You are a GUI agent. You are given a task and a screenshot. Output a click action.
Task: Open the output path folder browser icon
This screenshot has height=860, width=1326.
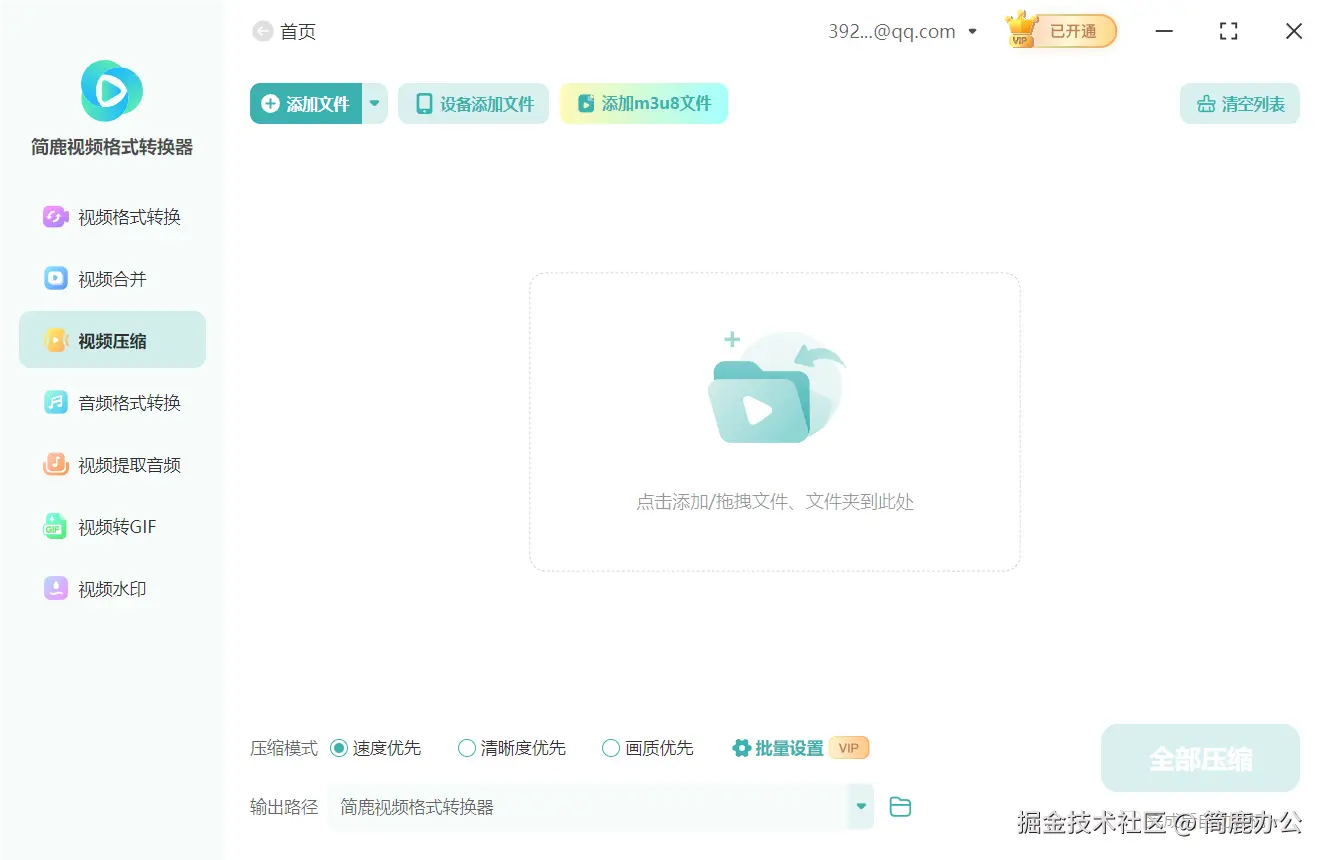click(899, 806)
